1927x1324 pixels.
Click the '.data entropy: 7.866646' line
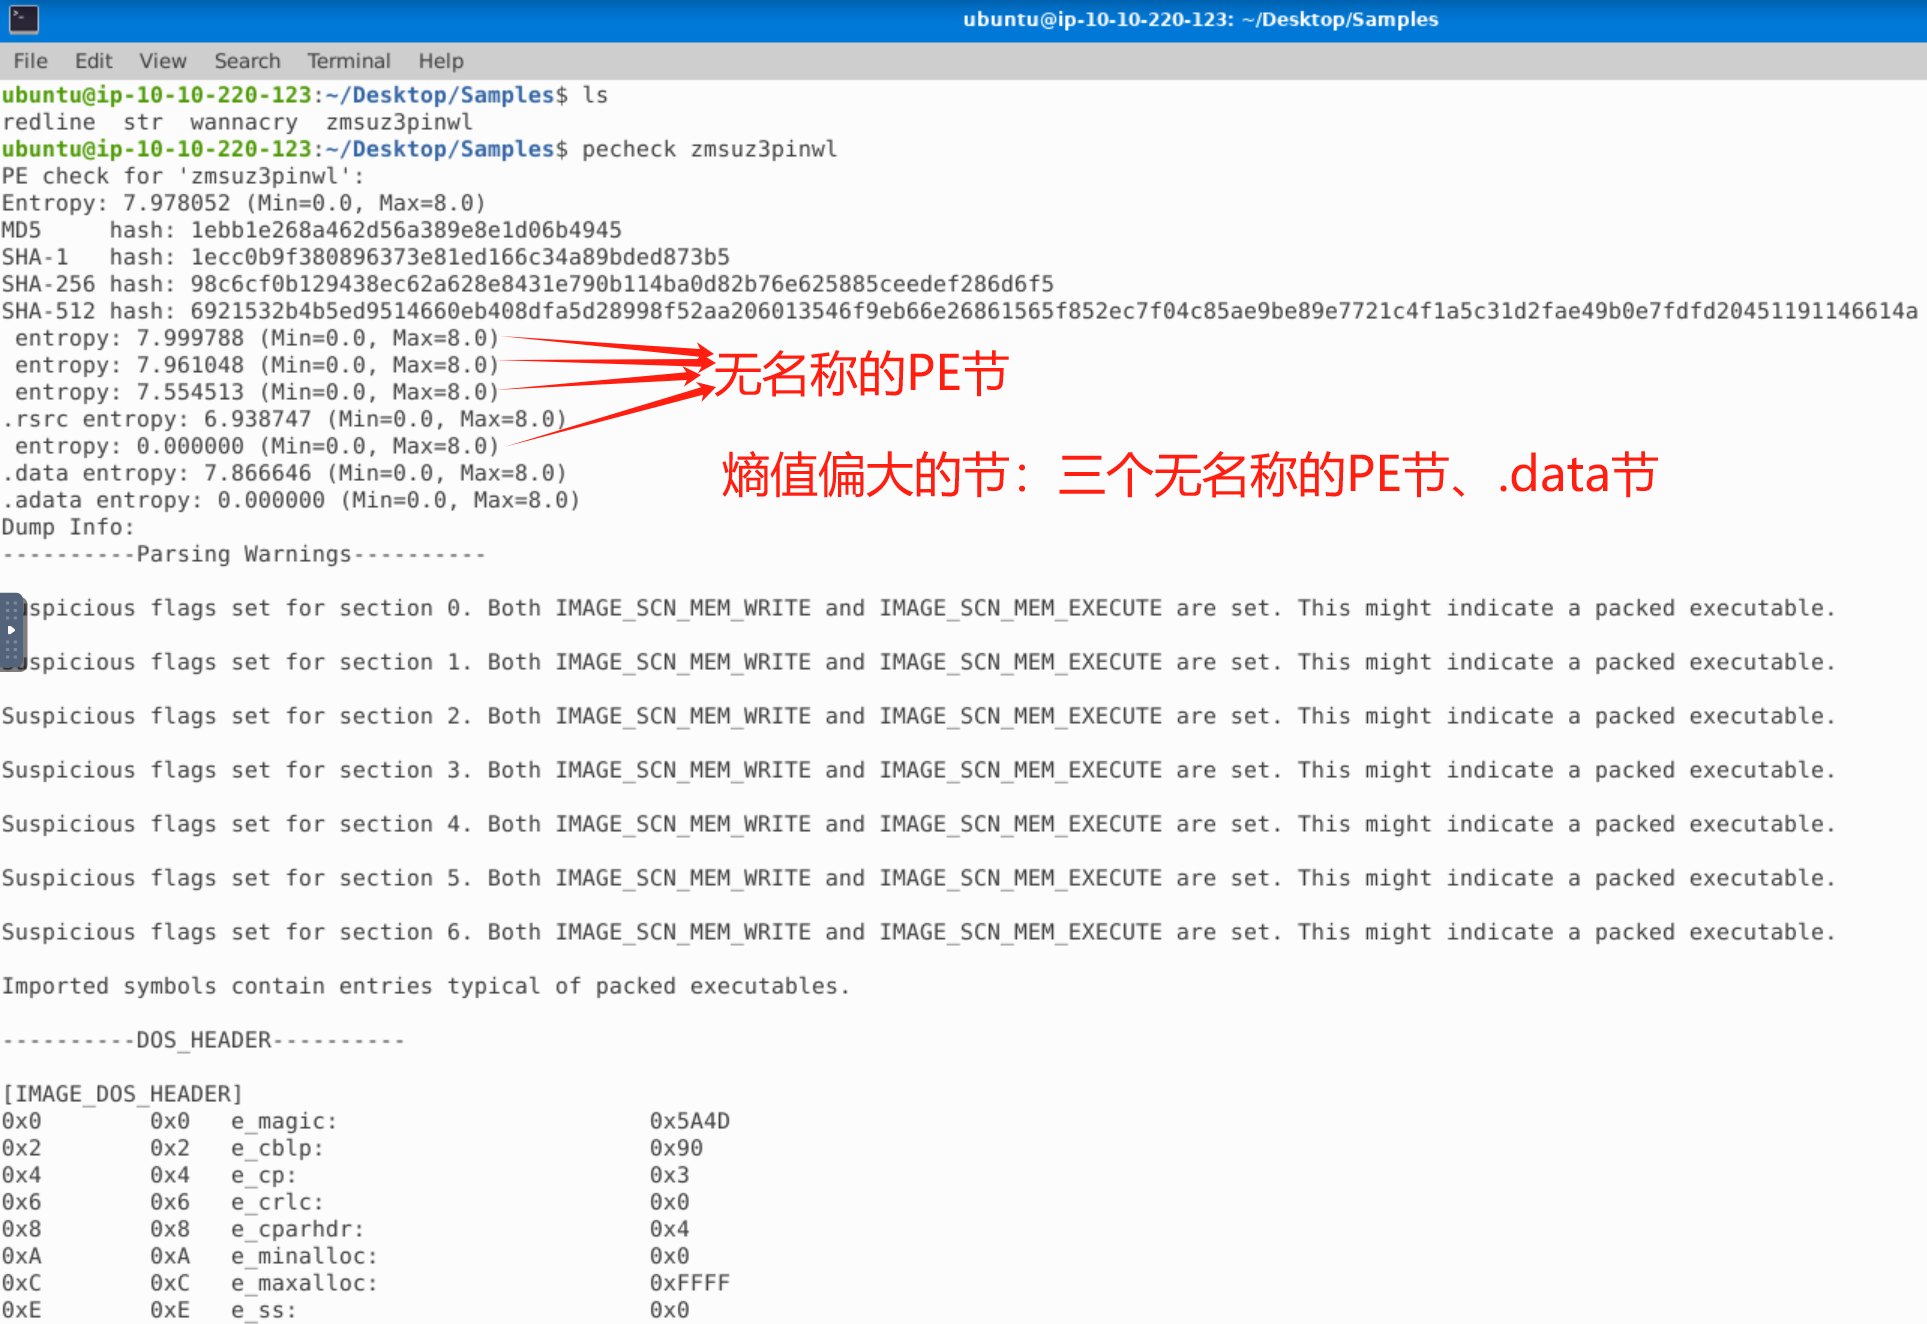pos(285,473)
